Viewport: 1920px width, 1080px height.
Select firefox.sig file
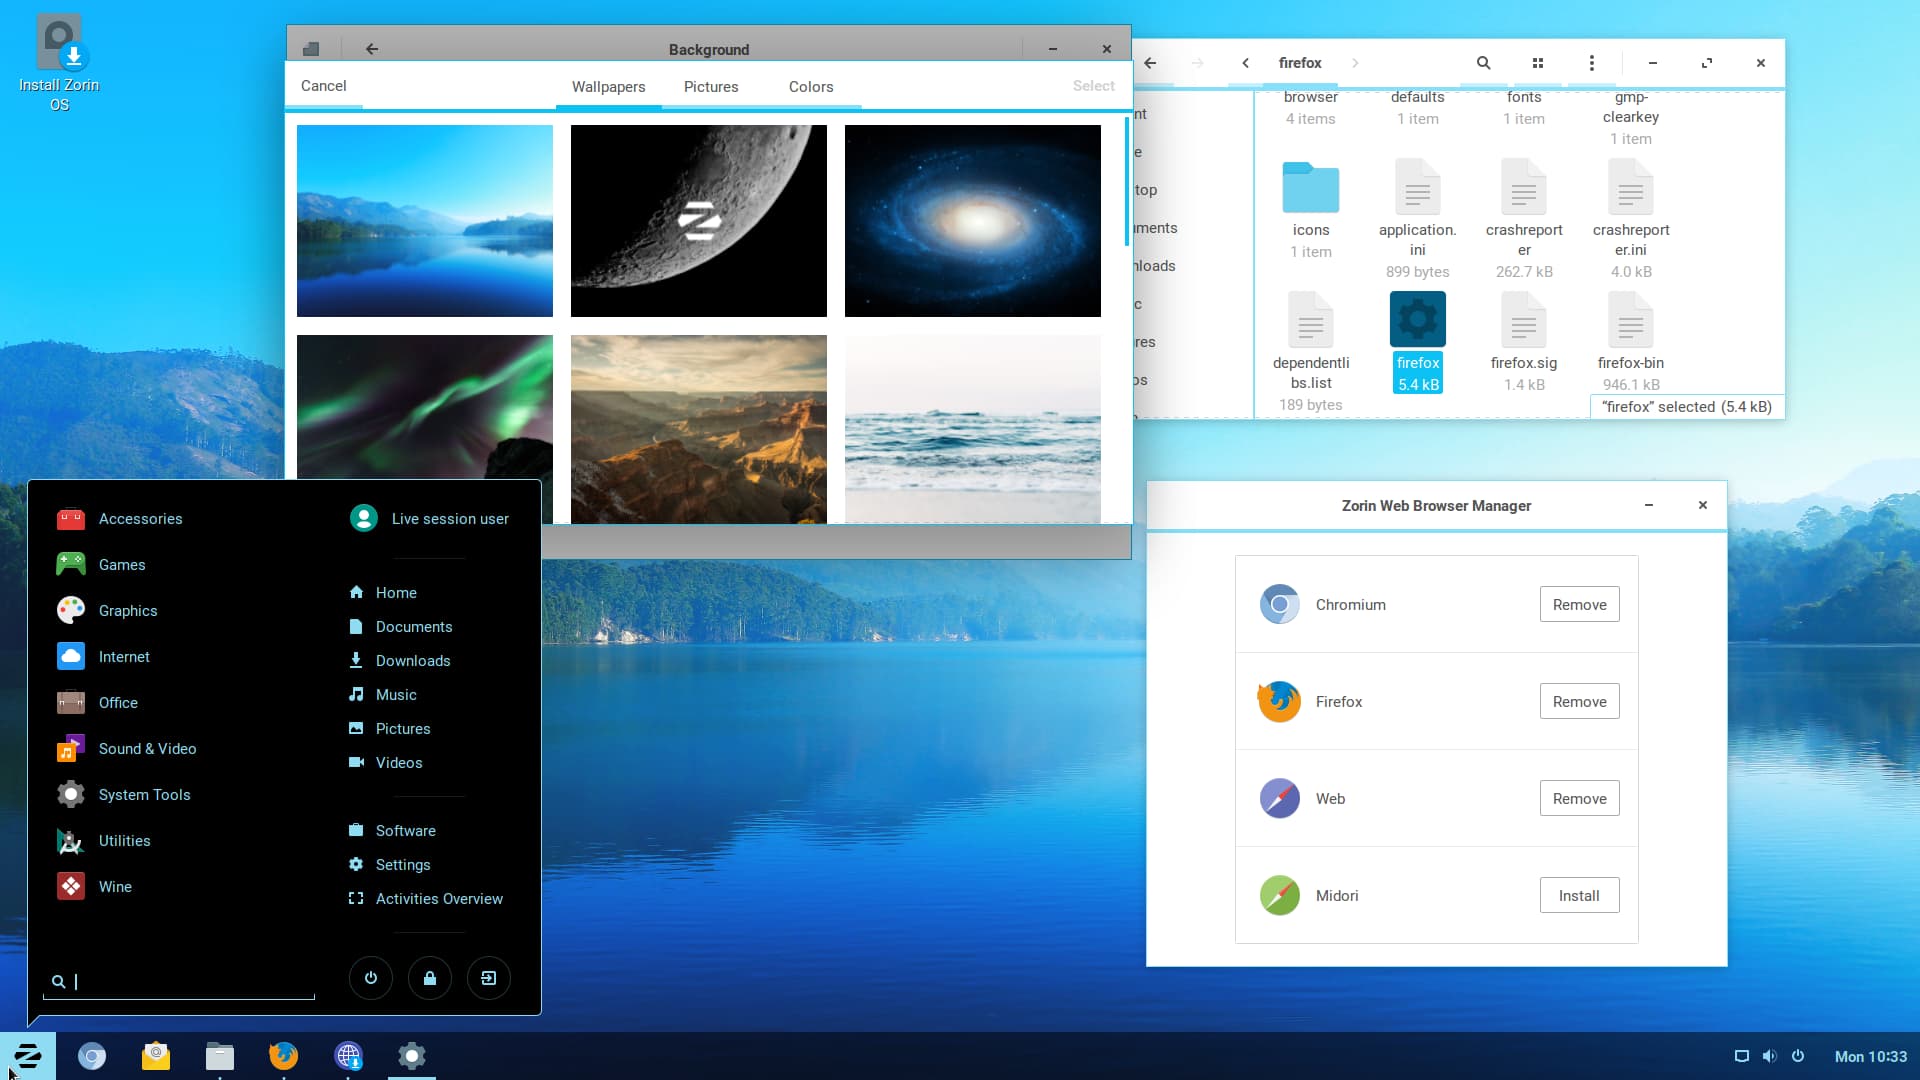tap(1524, 341)
